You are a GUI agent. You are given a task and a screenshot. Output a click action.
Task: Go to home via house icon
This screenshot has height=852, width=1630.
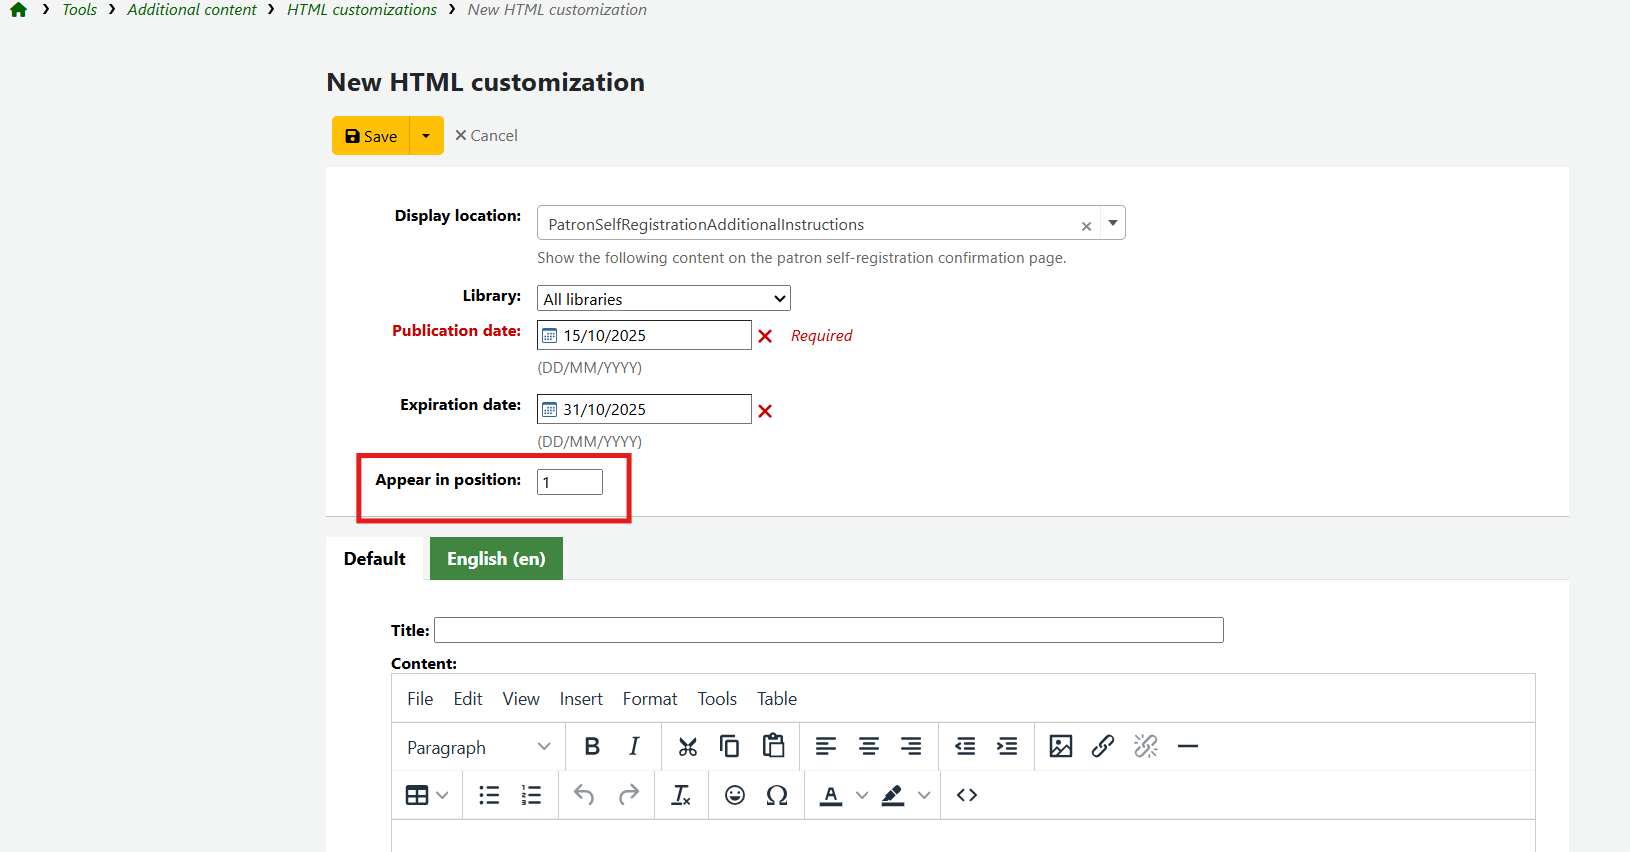(18, 10)
